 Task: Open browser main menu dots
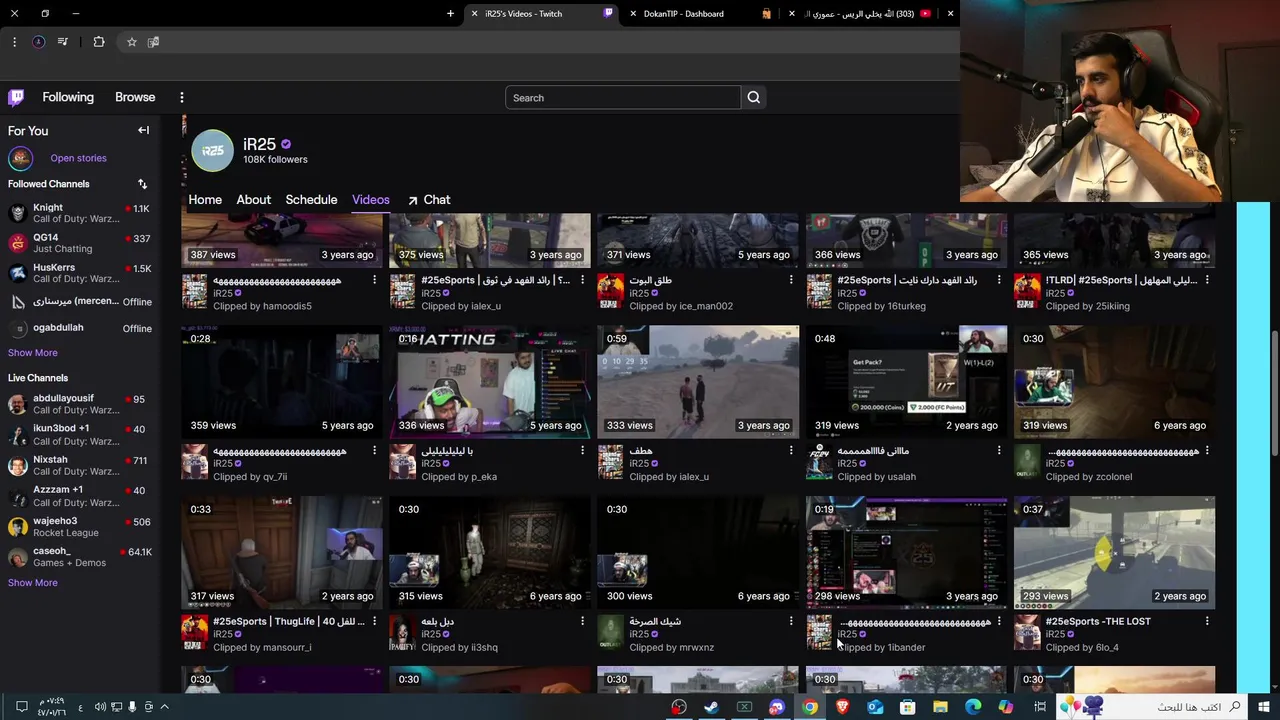click(x=14, y=42)
